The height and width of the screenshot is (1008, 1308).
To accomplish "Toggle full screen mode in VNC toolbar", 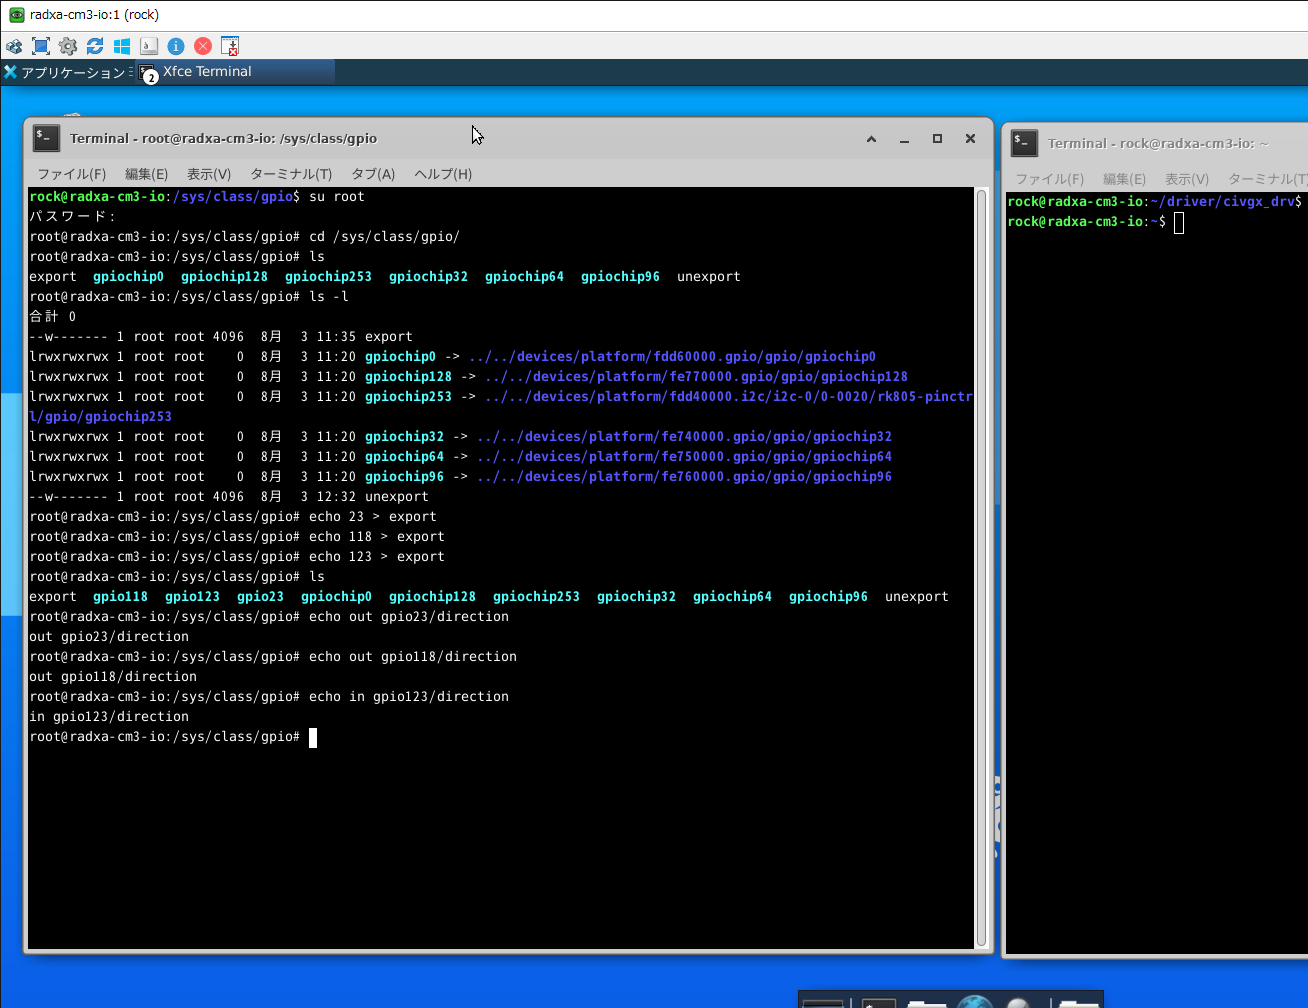I will [x=41, y=46].
